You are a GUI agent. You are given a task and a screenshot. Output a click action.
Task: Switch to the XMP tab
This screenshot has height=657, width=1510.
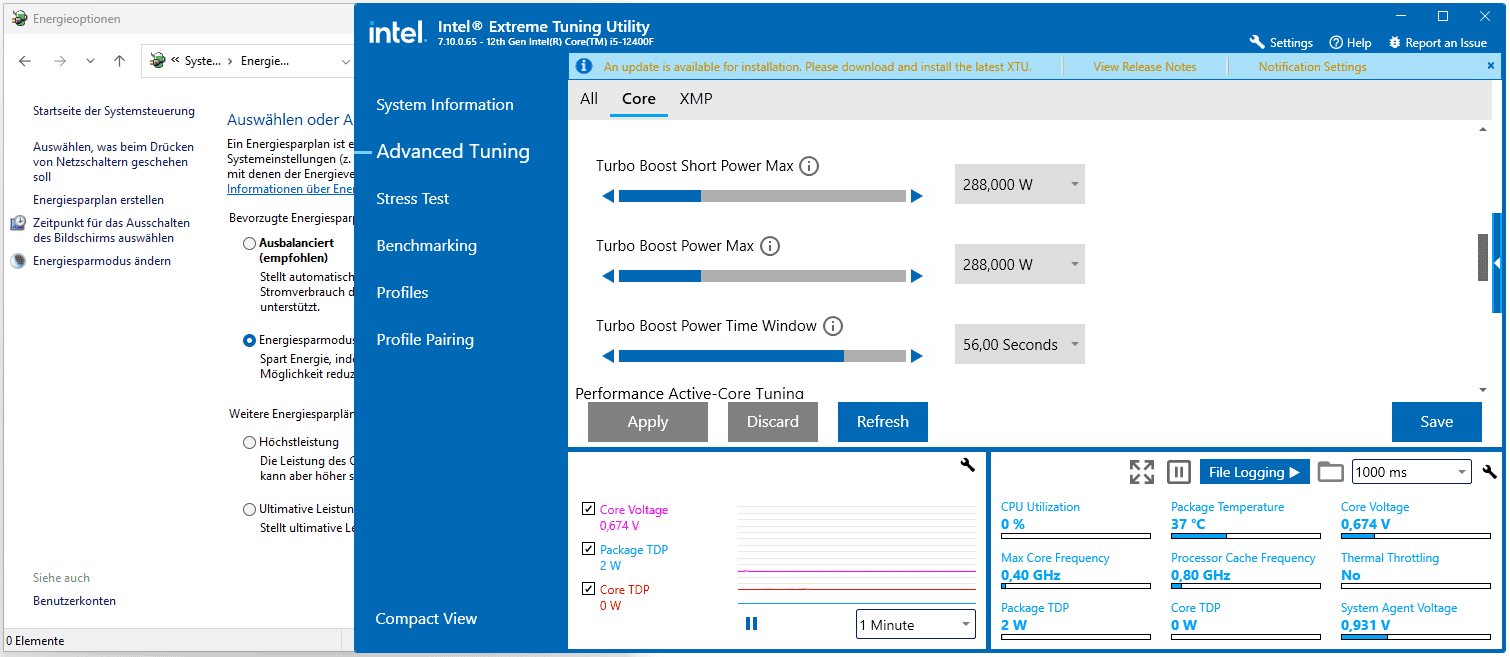click(x=696, y=98)
